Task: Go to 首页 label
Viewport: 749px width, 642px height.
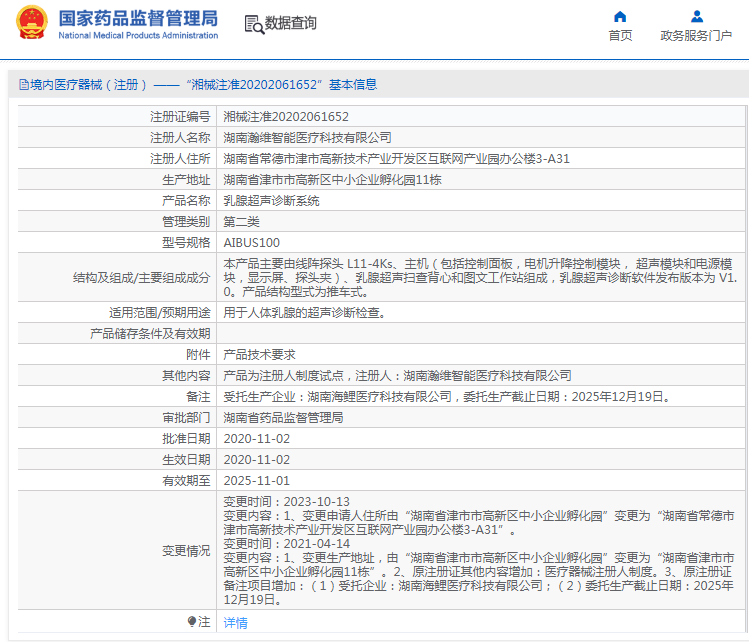Action: [x=620, y=36]
